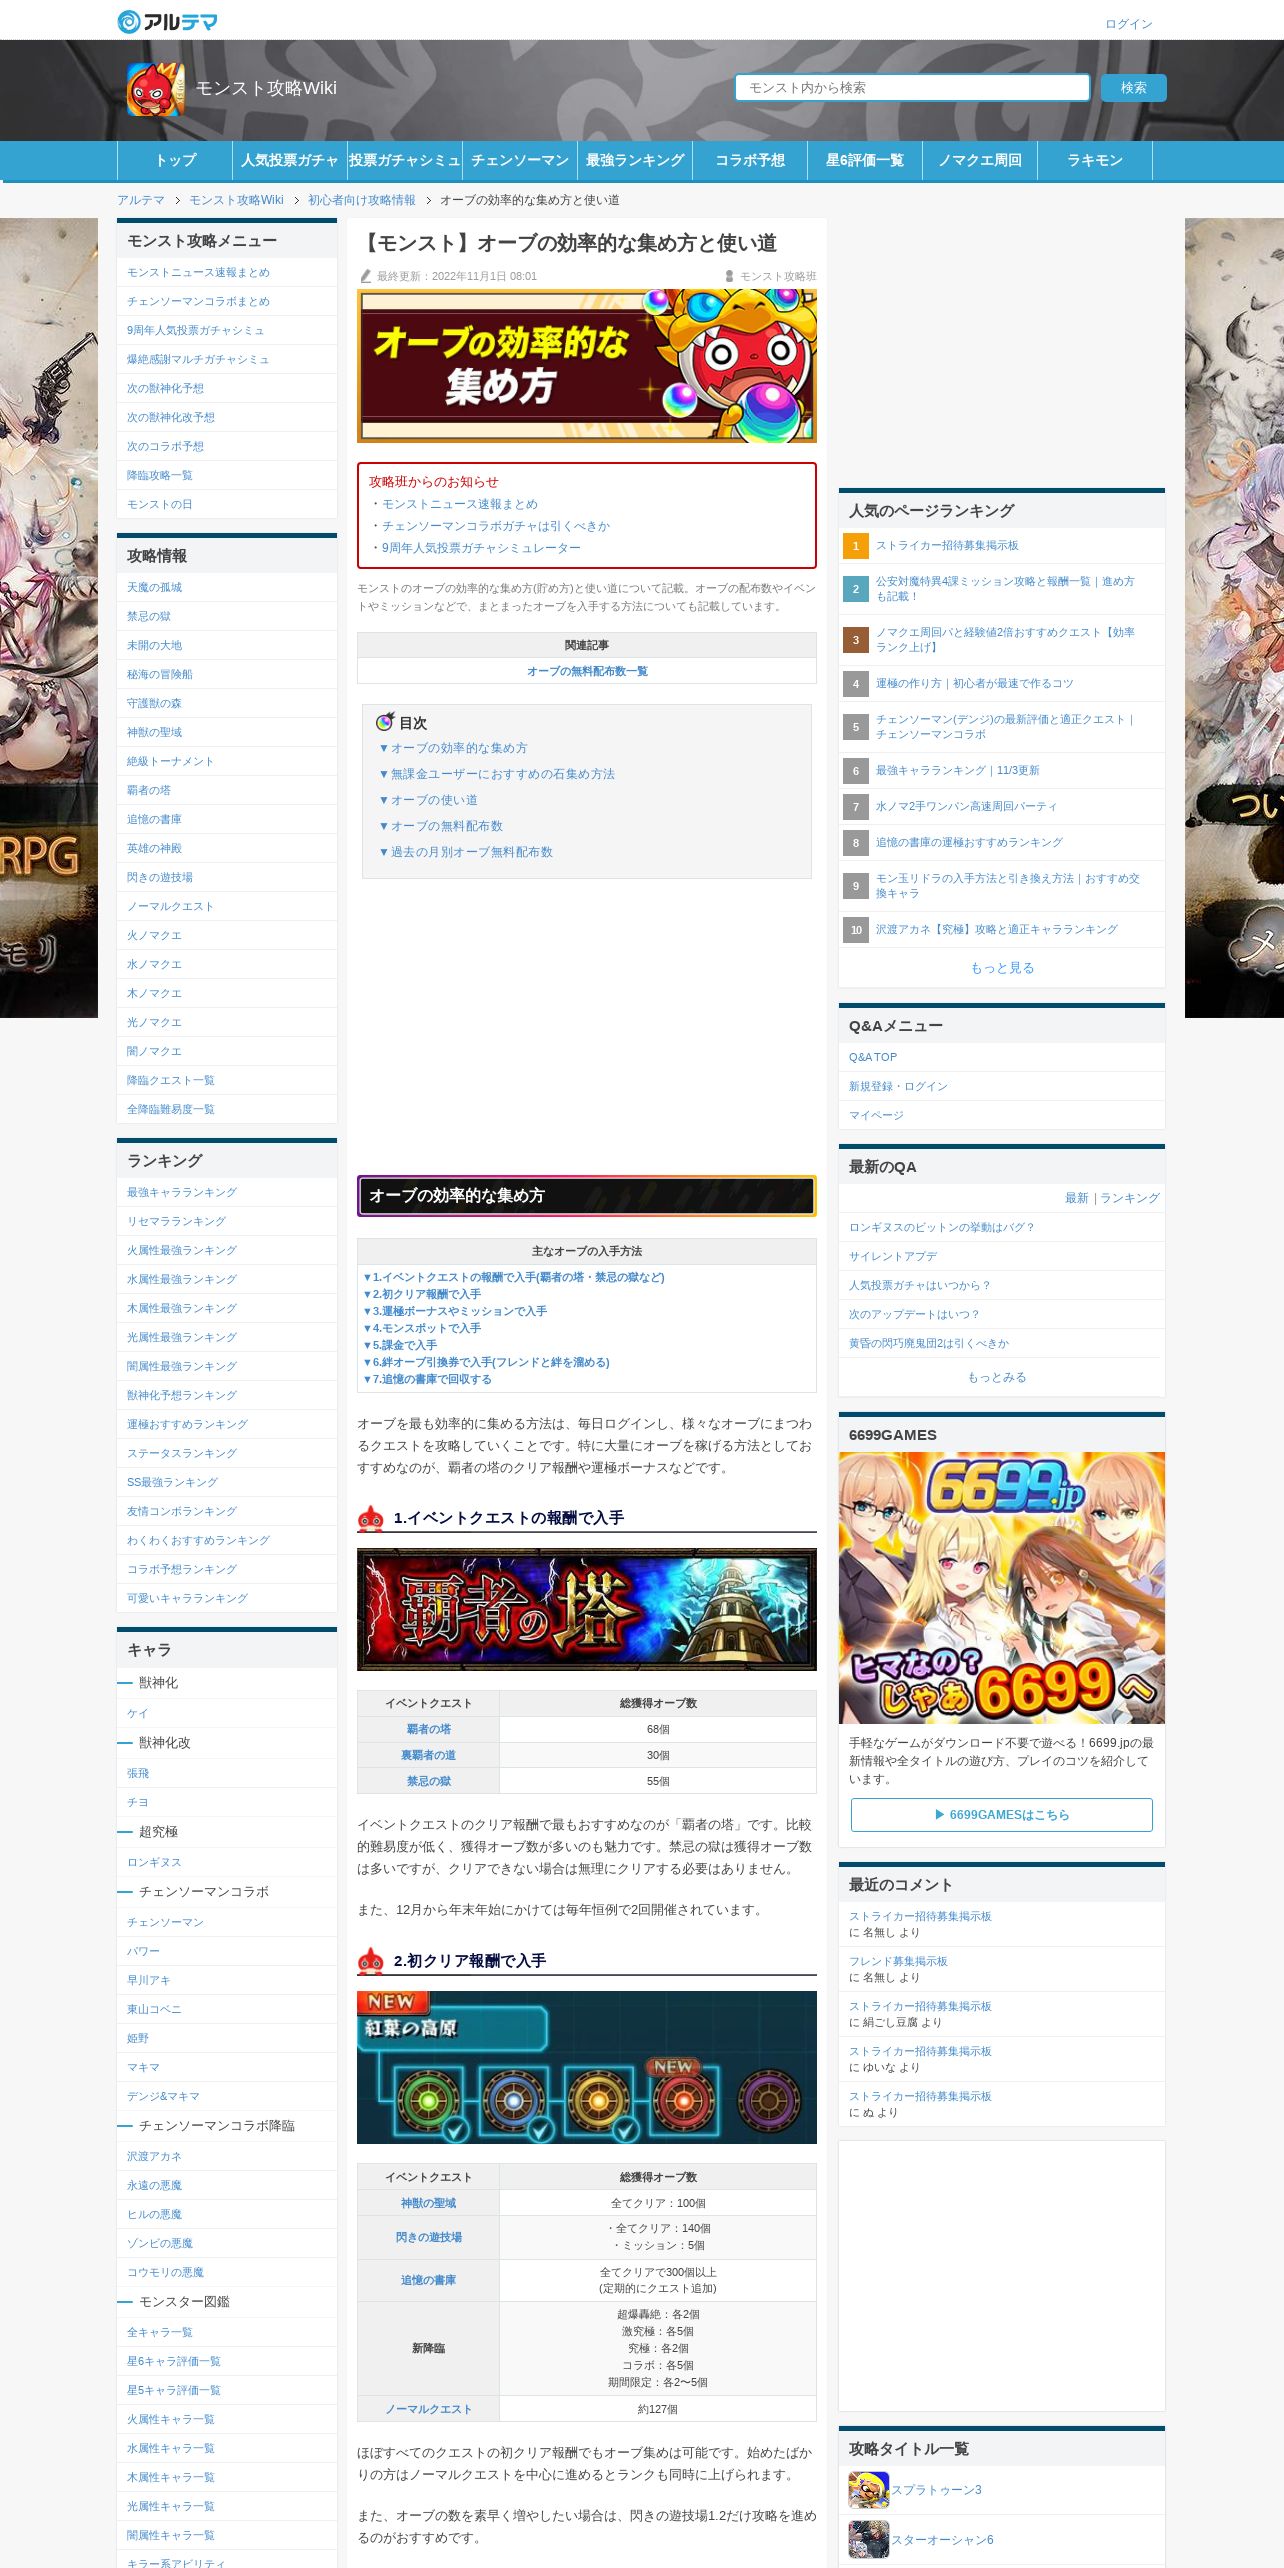Open ノーマルクエスト link in reward table
Viewport: 1284px width, 2568px height.
tap(428, 2409)
